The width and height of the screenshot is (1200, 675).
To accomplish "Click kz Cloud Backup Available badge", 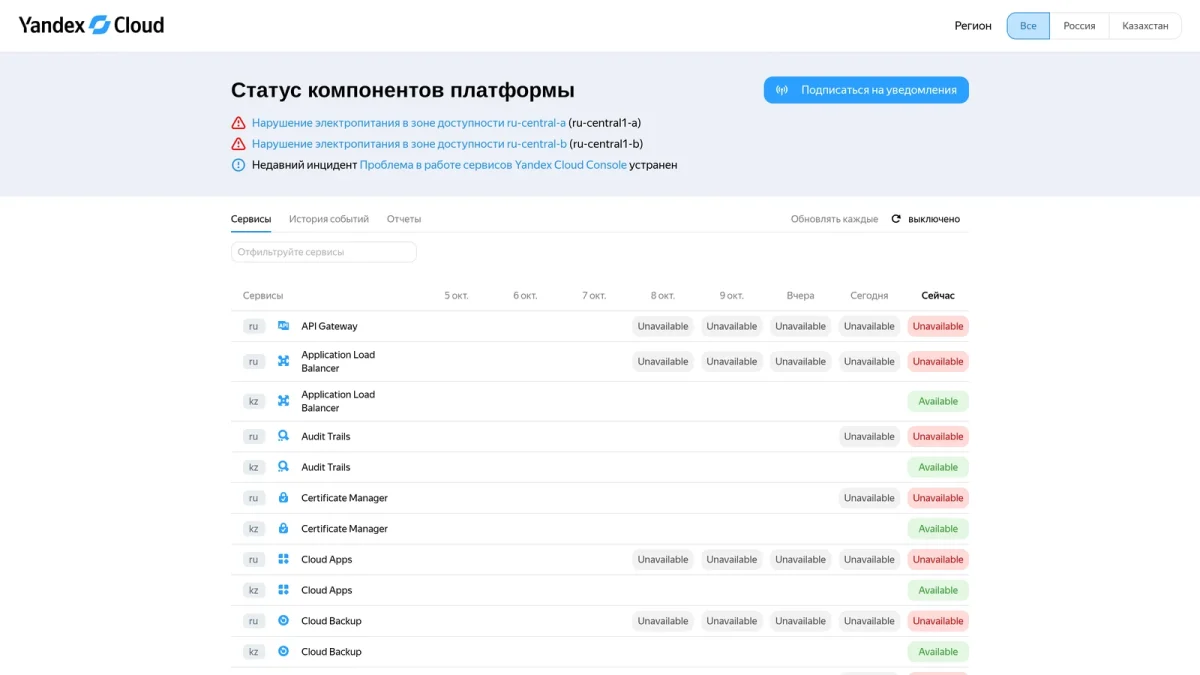I will point(938,651).
